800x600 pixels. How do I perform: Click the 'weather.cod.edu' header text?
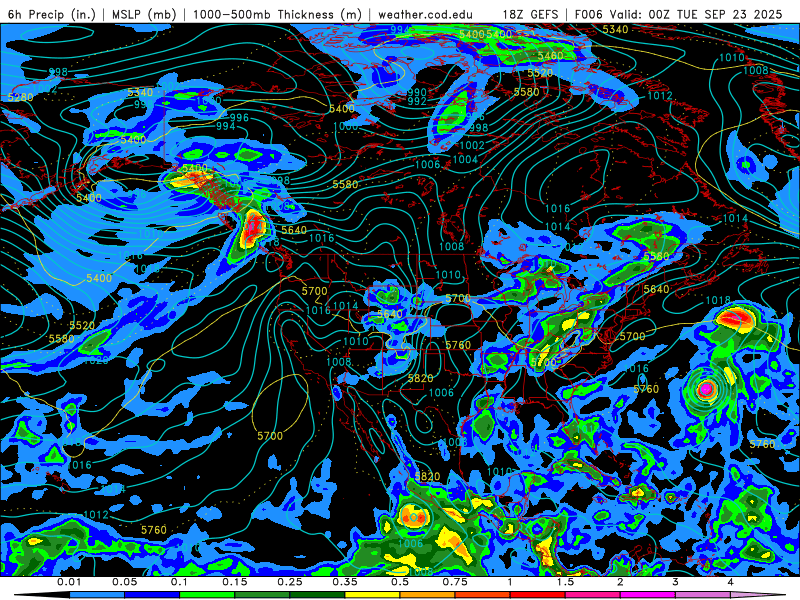point(425,14)
